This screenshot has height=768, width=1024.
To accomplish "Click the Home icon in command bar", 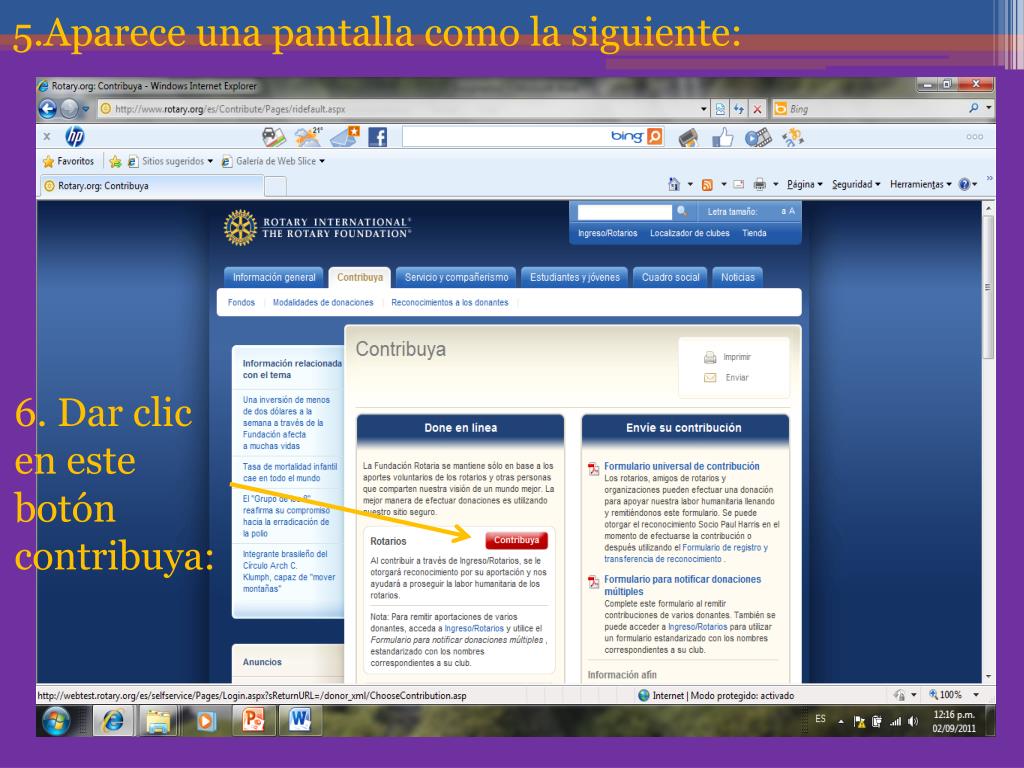I will tap(674, 184).
